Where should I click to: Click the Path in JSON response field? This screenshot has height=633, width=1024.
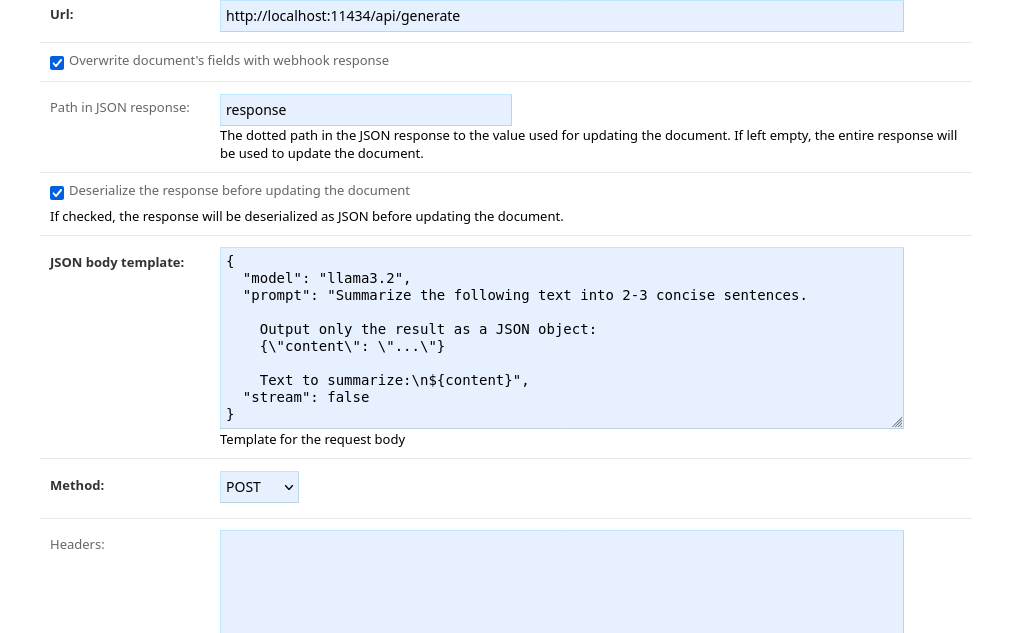366,110
